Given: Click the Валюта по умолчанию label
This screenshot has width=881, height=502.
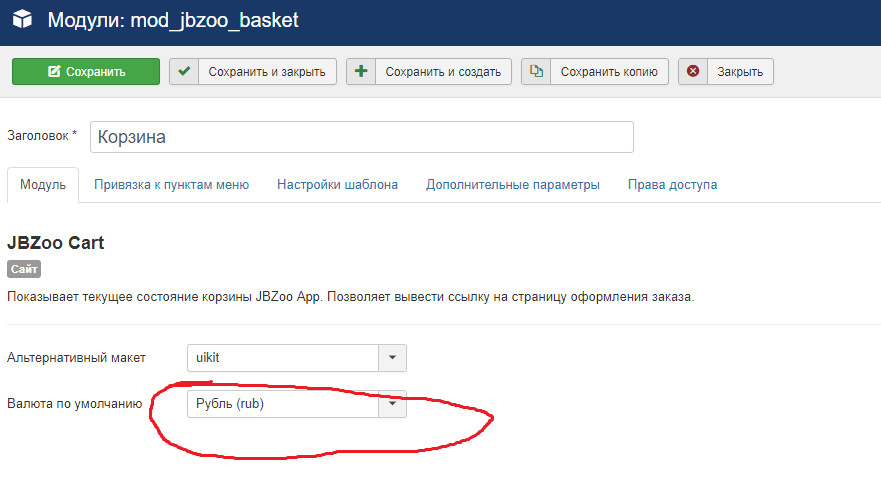Looking at the screenshot, I should tap(74, 404).
